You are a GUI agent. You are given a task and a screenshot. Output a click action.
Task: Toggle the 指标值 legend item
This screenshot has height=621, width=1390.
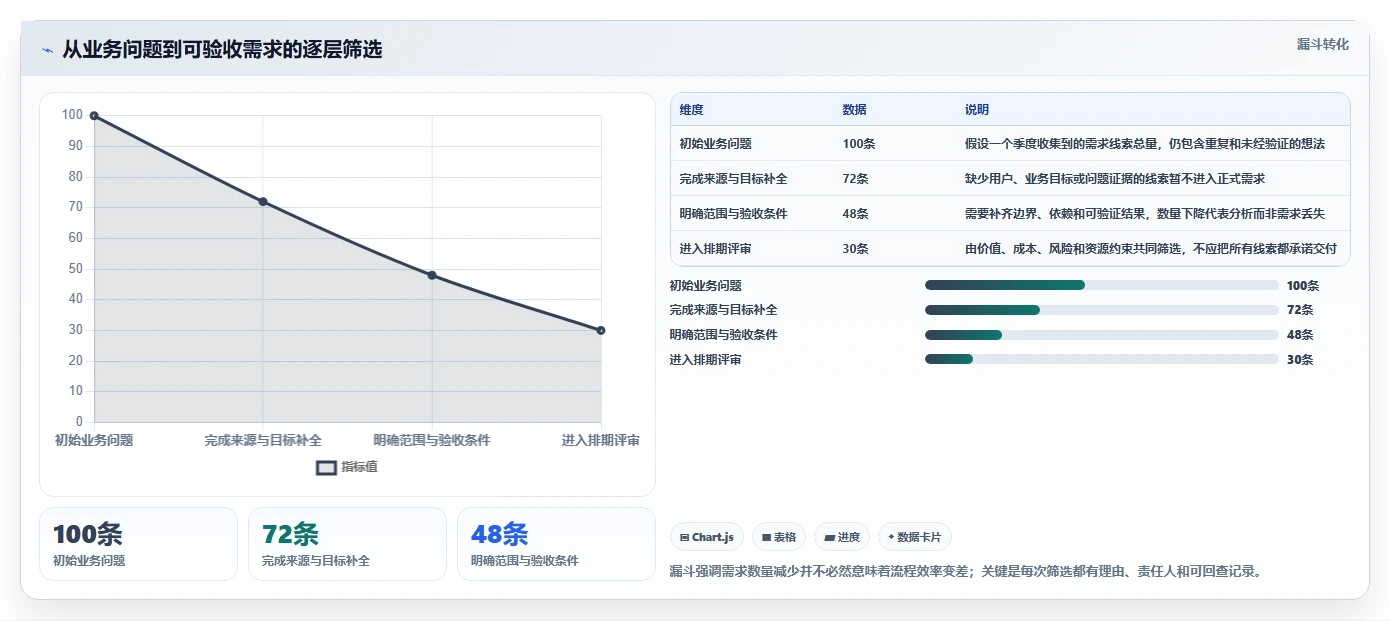(347, 467)
